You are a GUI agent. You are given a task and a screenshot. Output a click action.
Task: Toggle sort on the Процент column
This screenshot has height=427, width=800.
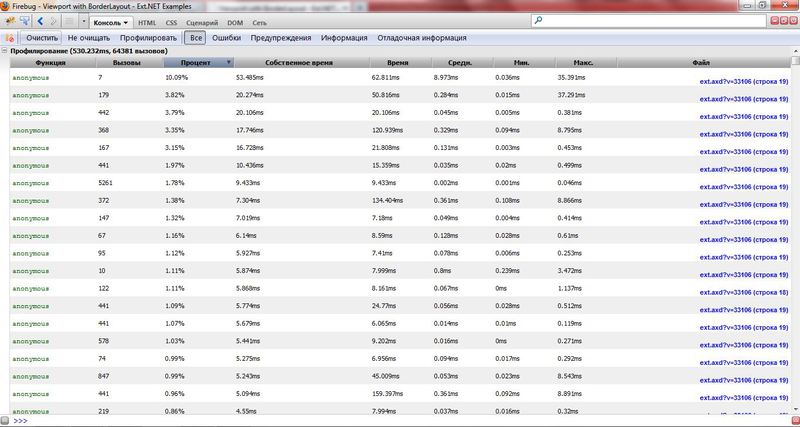point(198,63)
